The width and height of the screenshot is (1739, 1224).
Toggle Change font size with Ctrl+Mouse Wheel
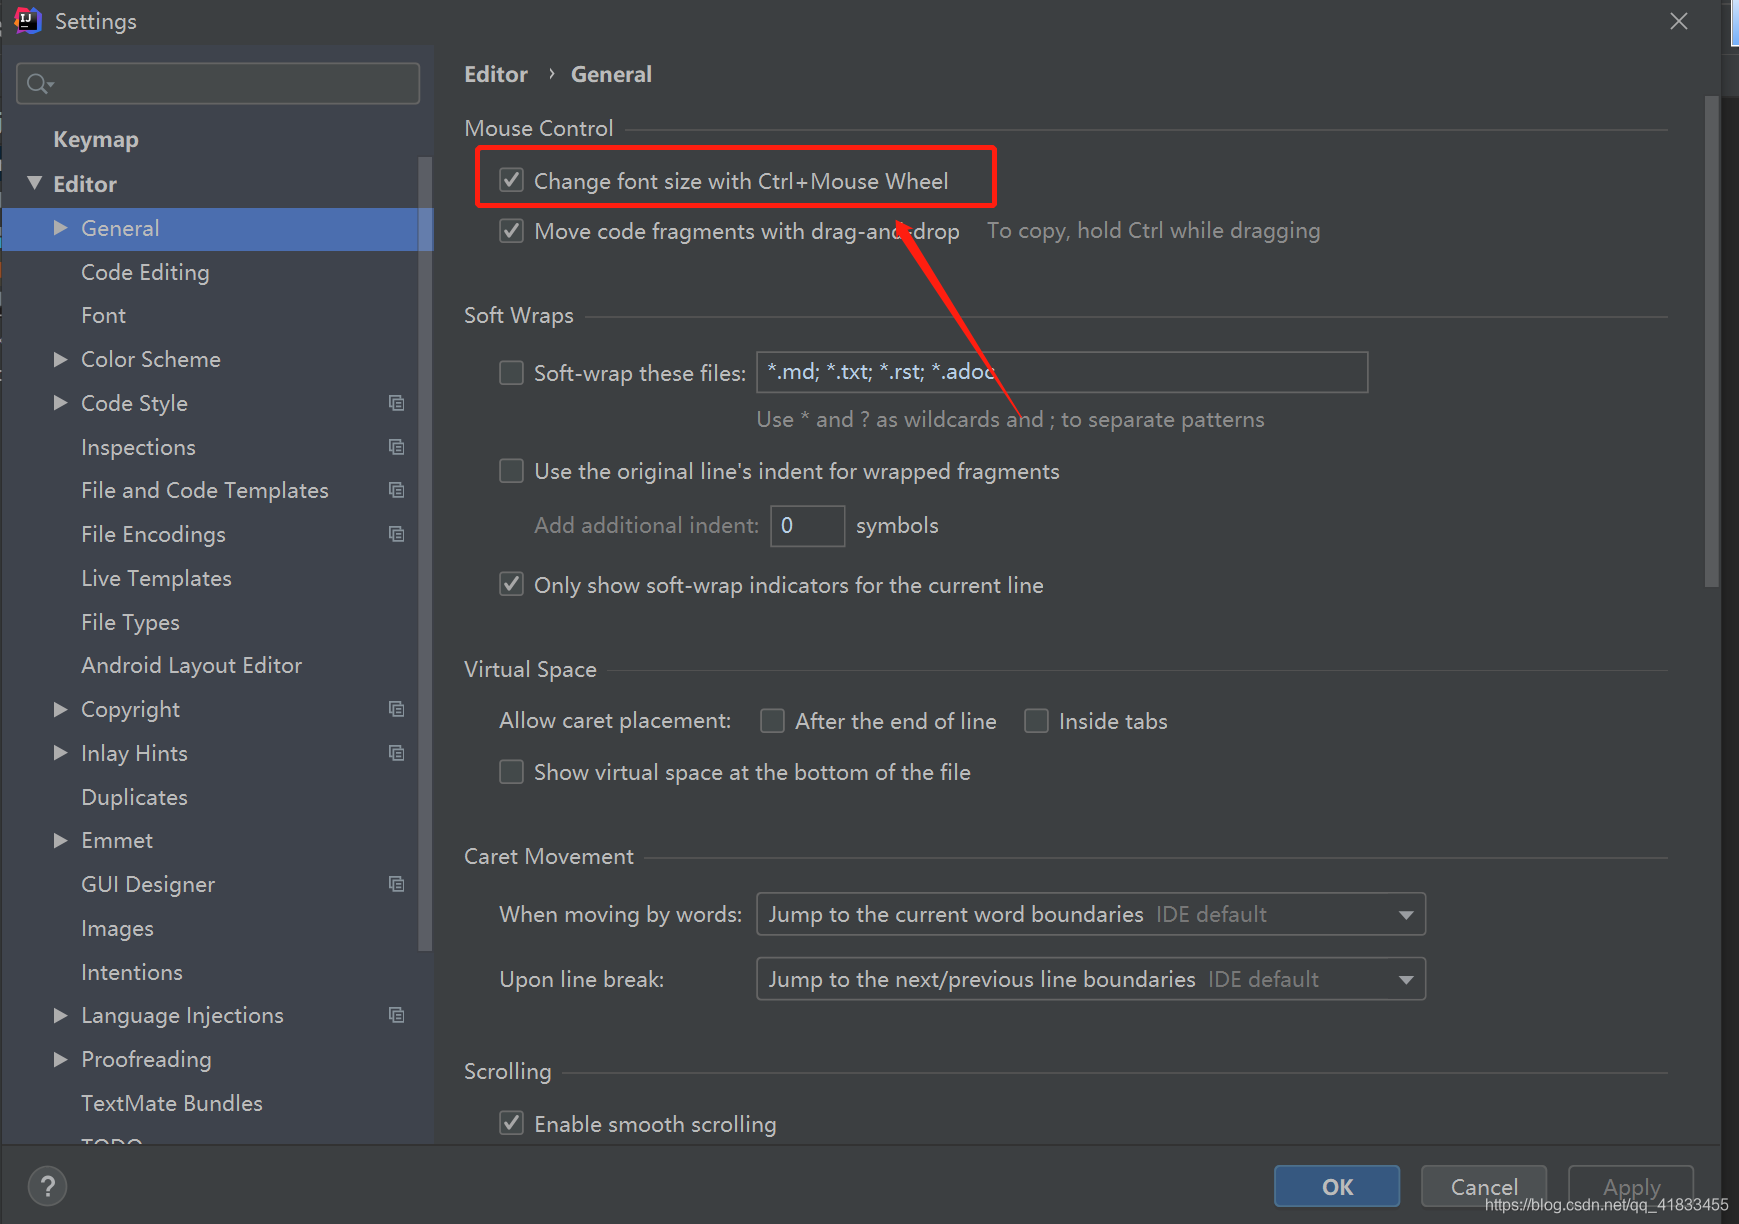[511, 180]
